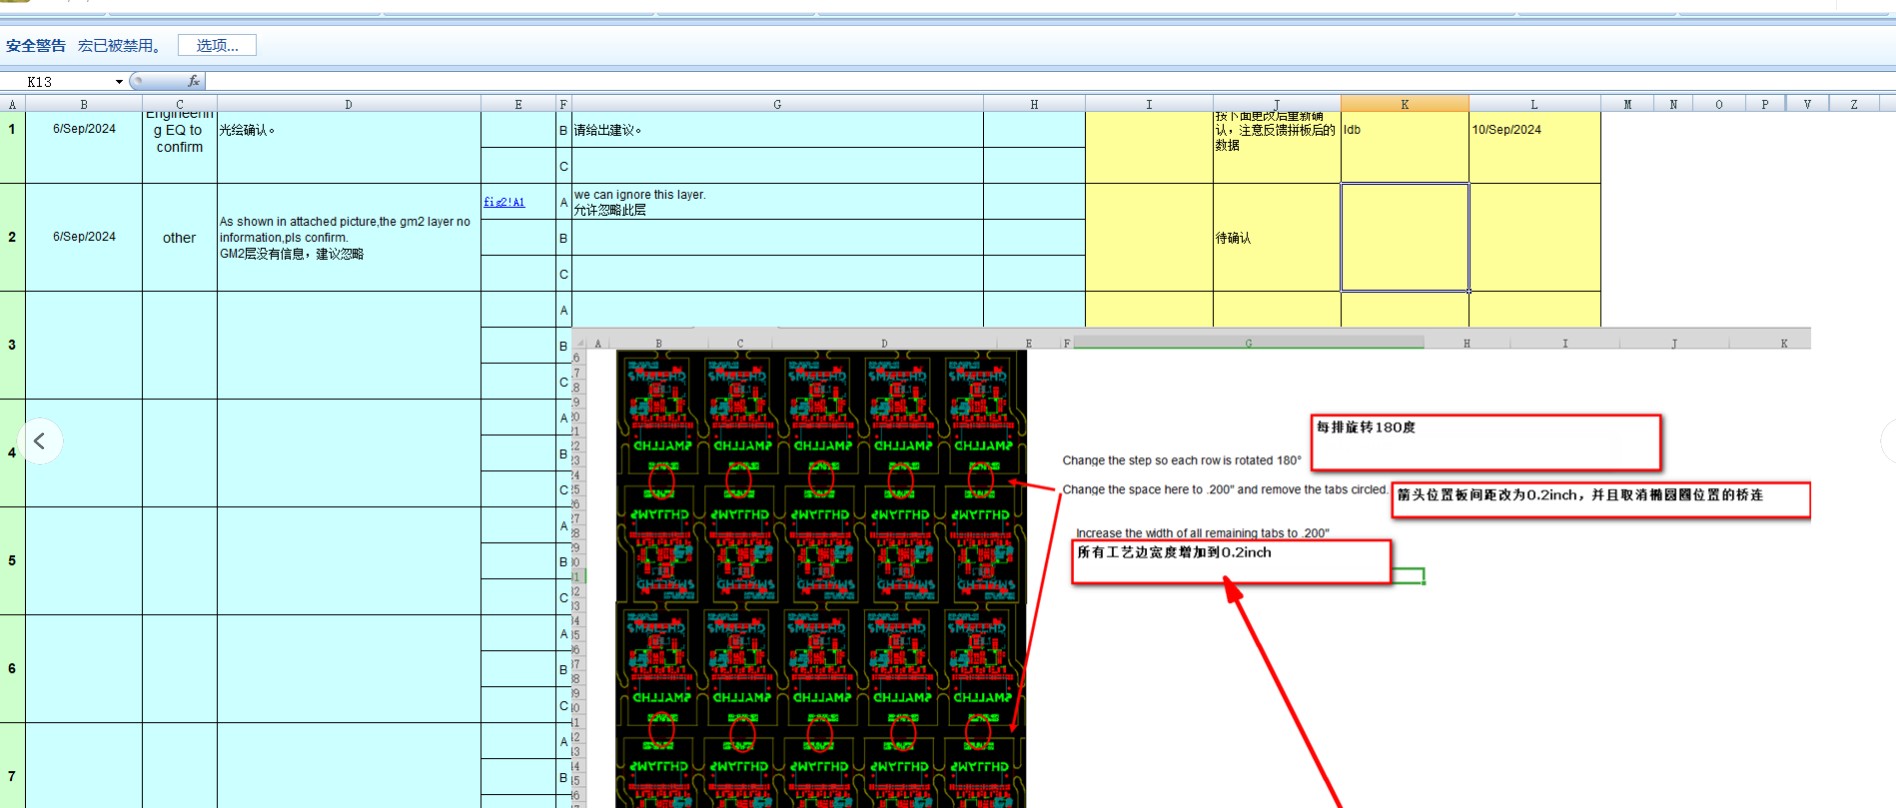Select the 'we can ignore this layer.' cell
This screenshot has width=1896, height=808.
click(777, 202)
